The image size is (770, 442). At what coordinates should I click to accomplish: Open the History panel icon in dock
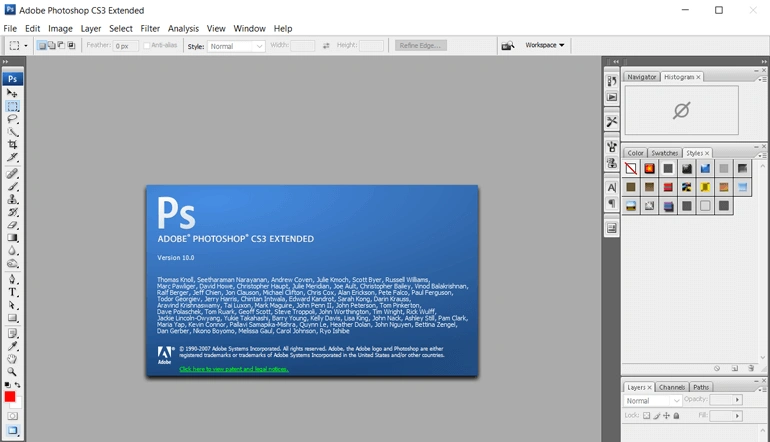(611, 81)
